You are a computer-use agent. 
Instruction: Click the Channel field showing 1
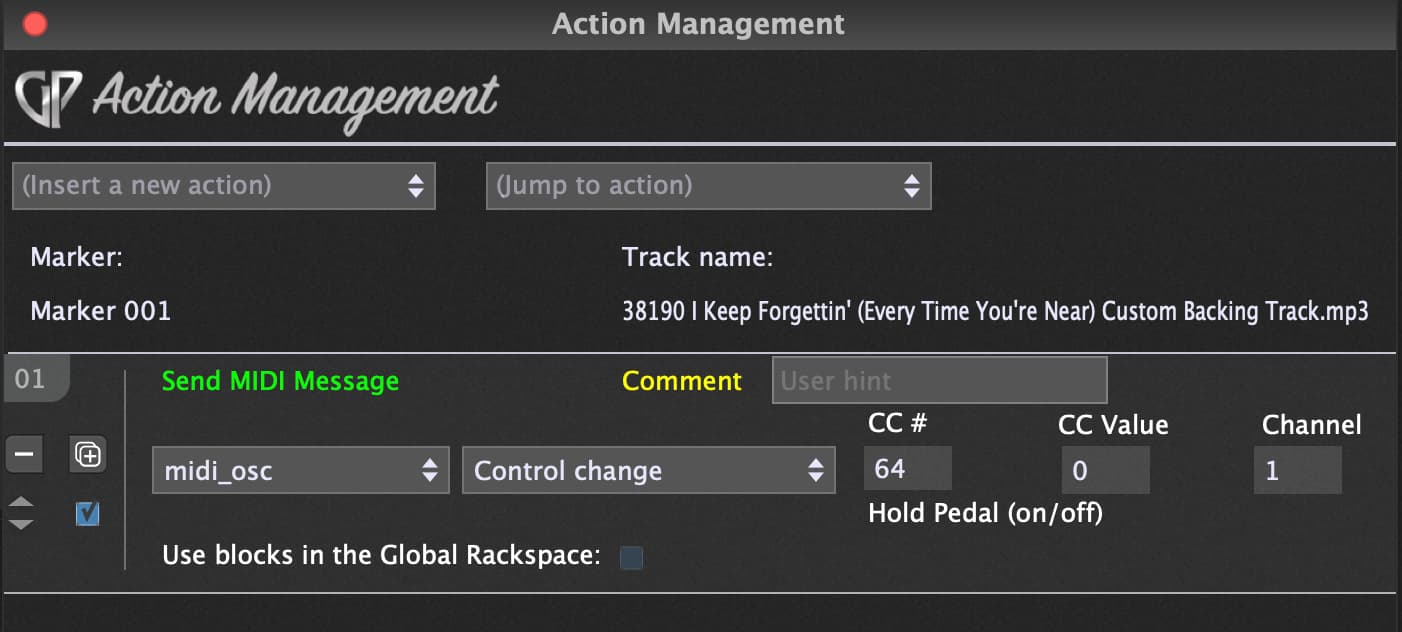pyautogui.click(x=1298, y=470)
